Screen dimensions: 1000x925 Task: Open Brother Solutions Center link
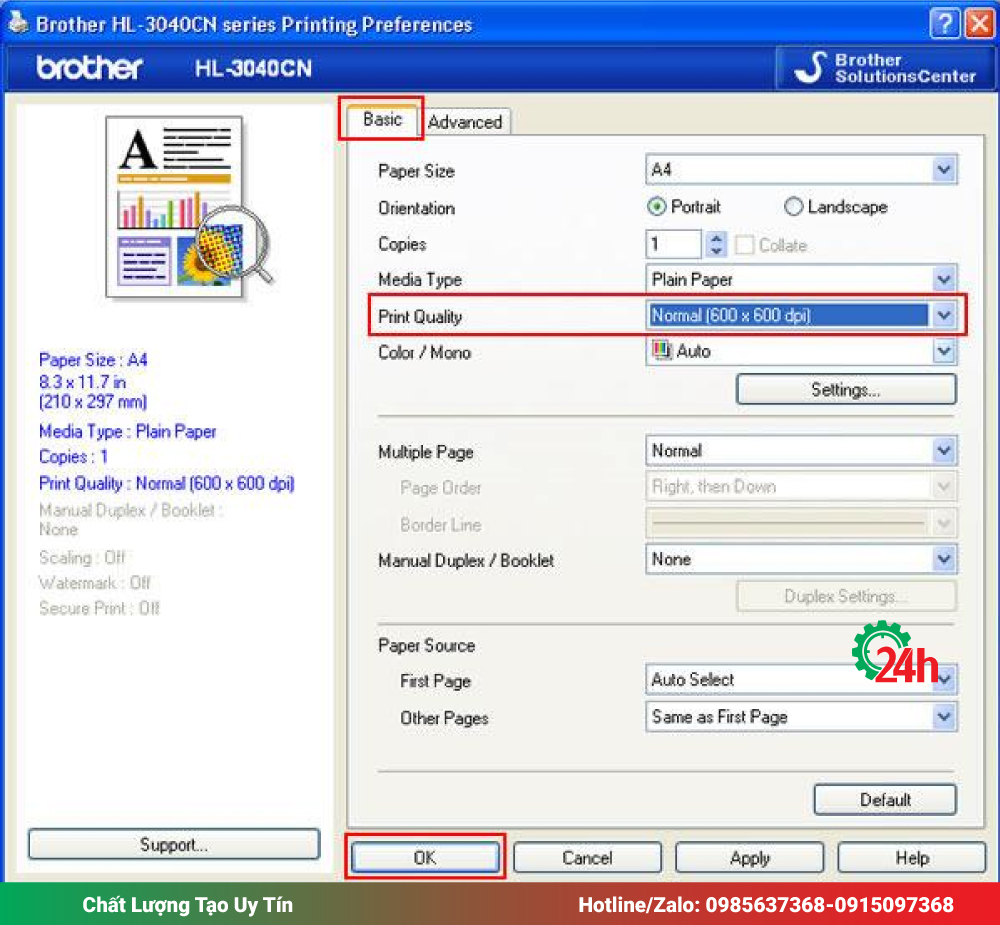885,68
